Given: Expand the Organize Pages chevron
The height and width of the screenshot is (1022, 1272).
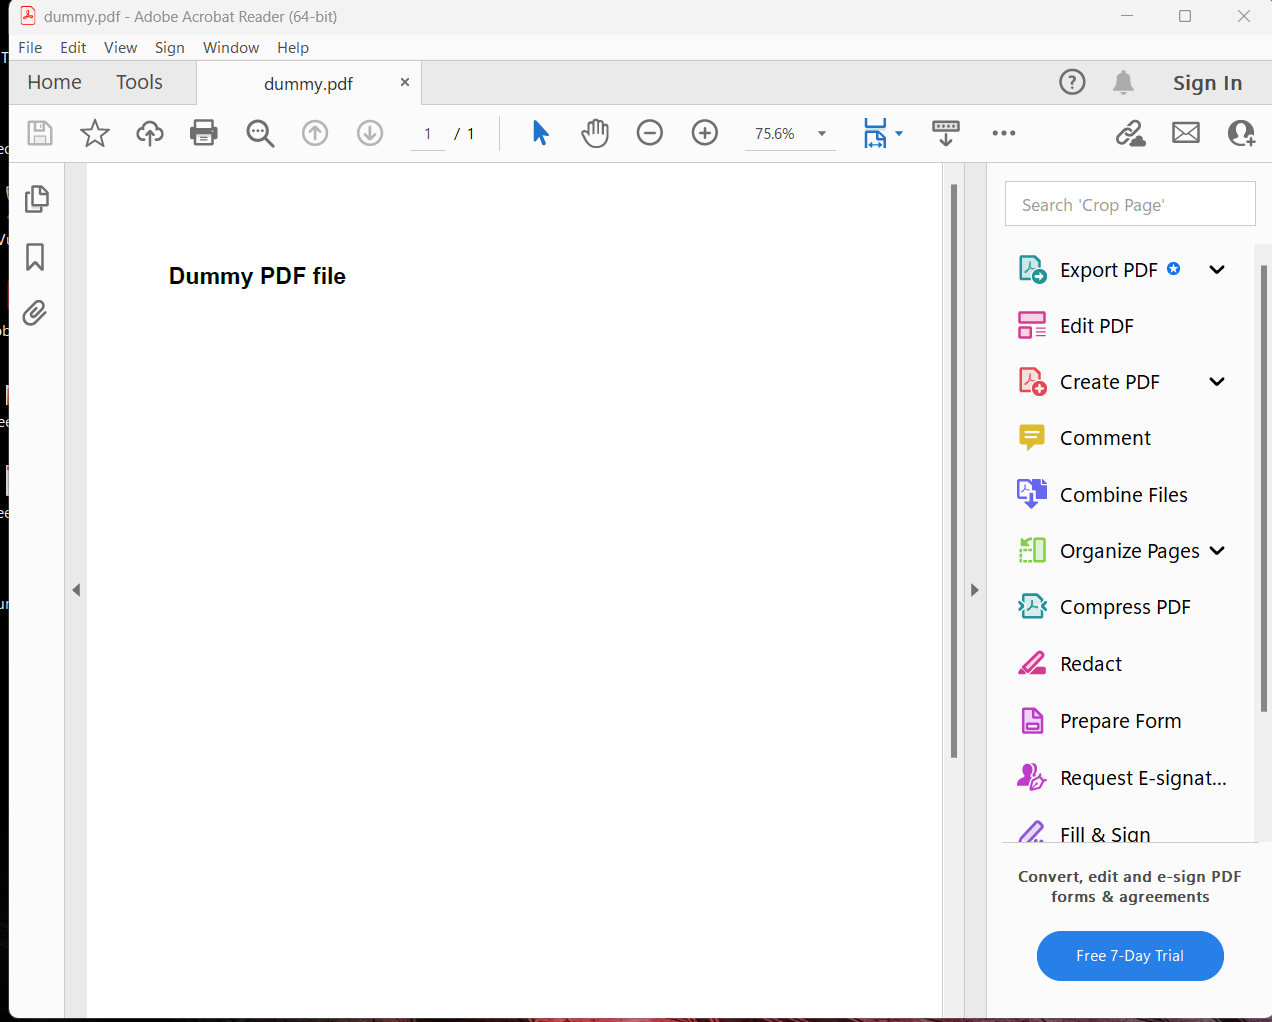Looking at the screenshot, I should point(1217,551).
